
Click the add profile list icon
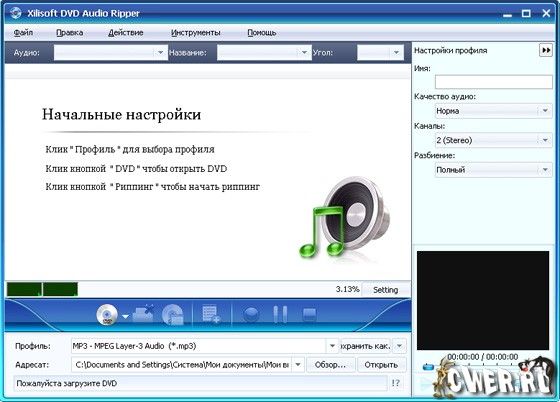click(211, 314)
